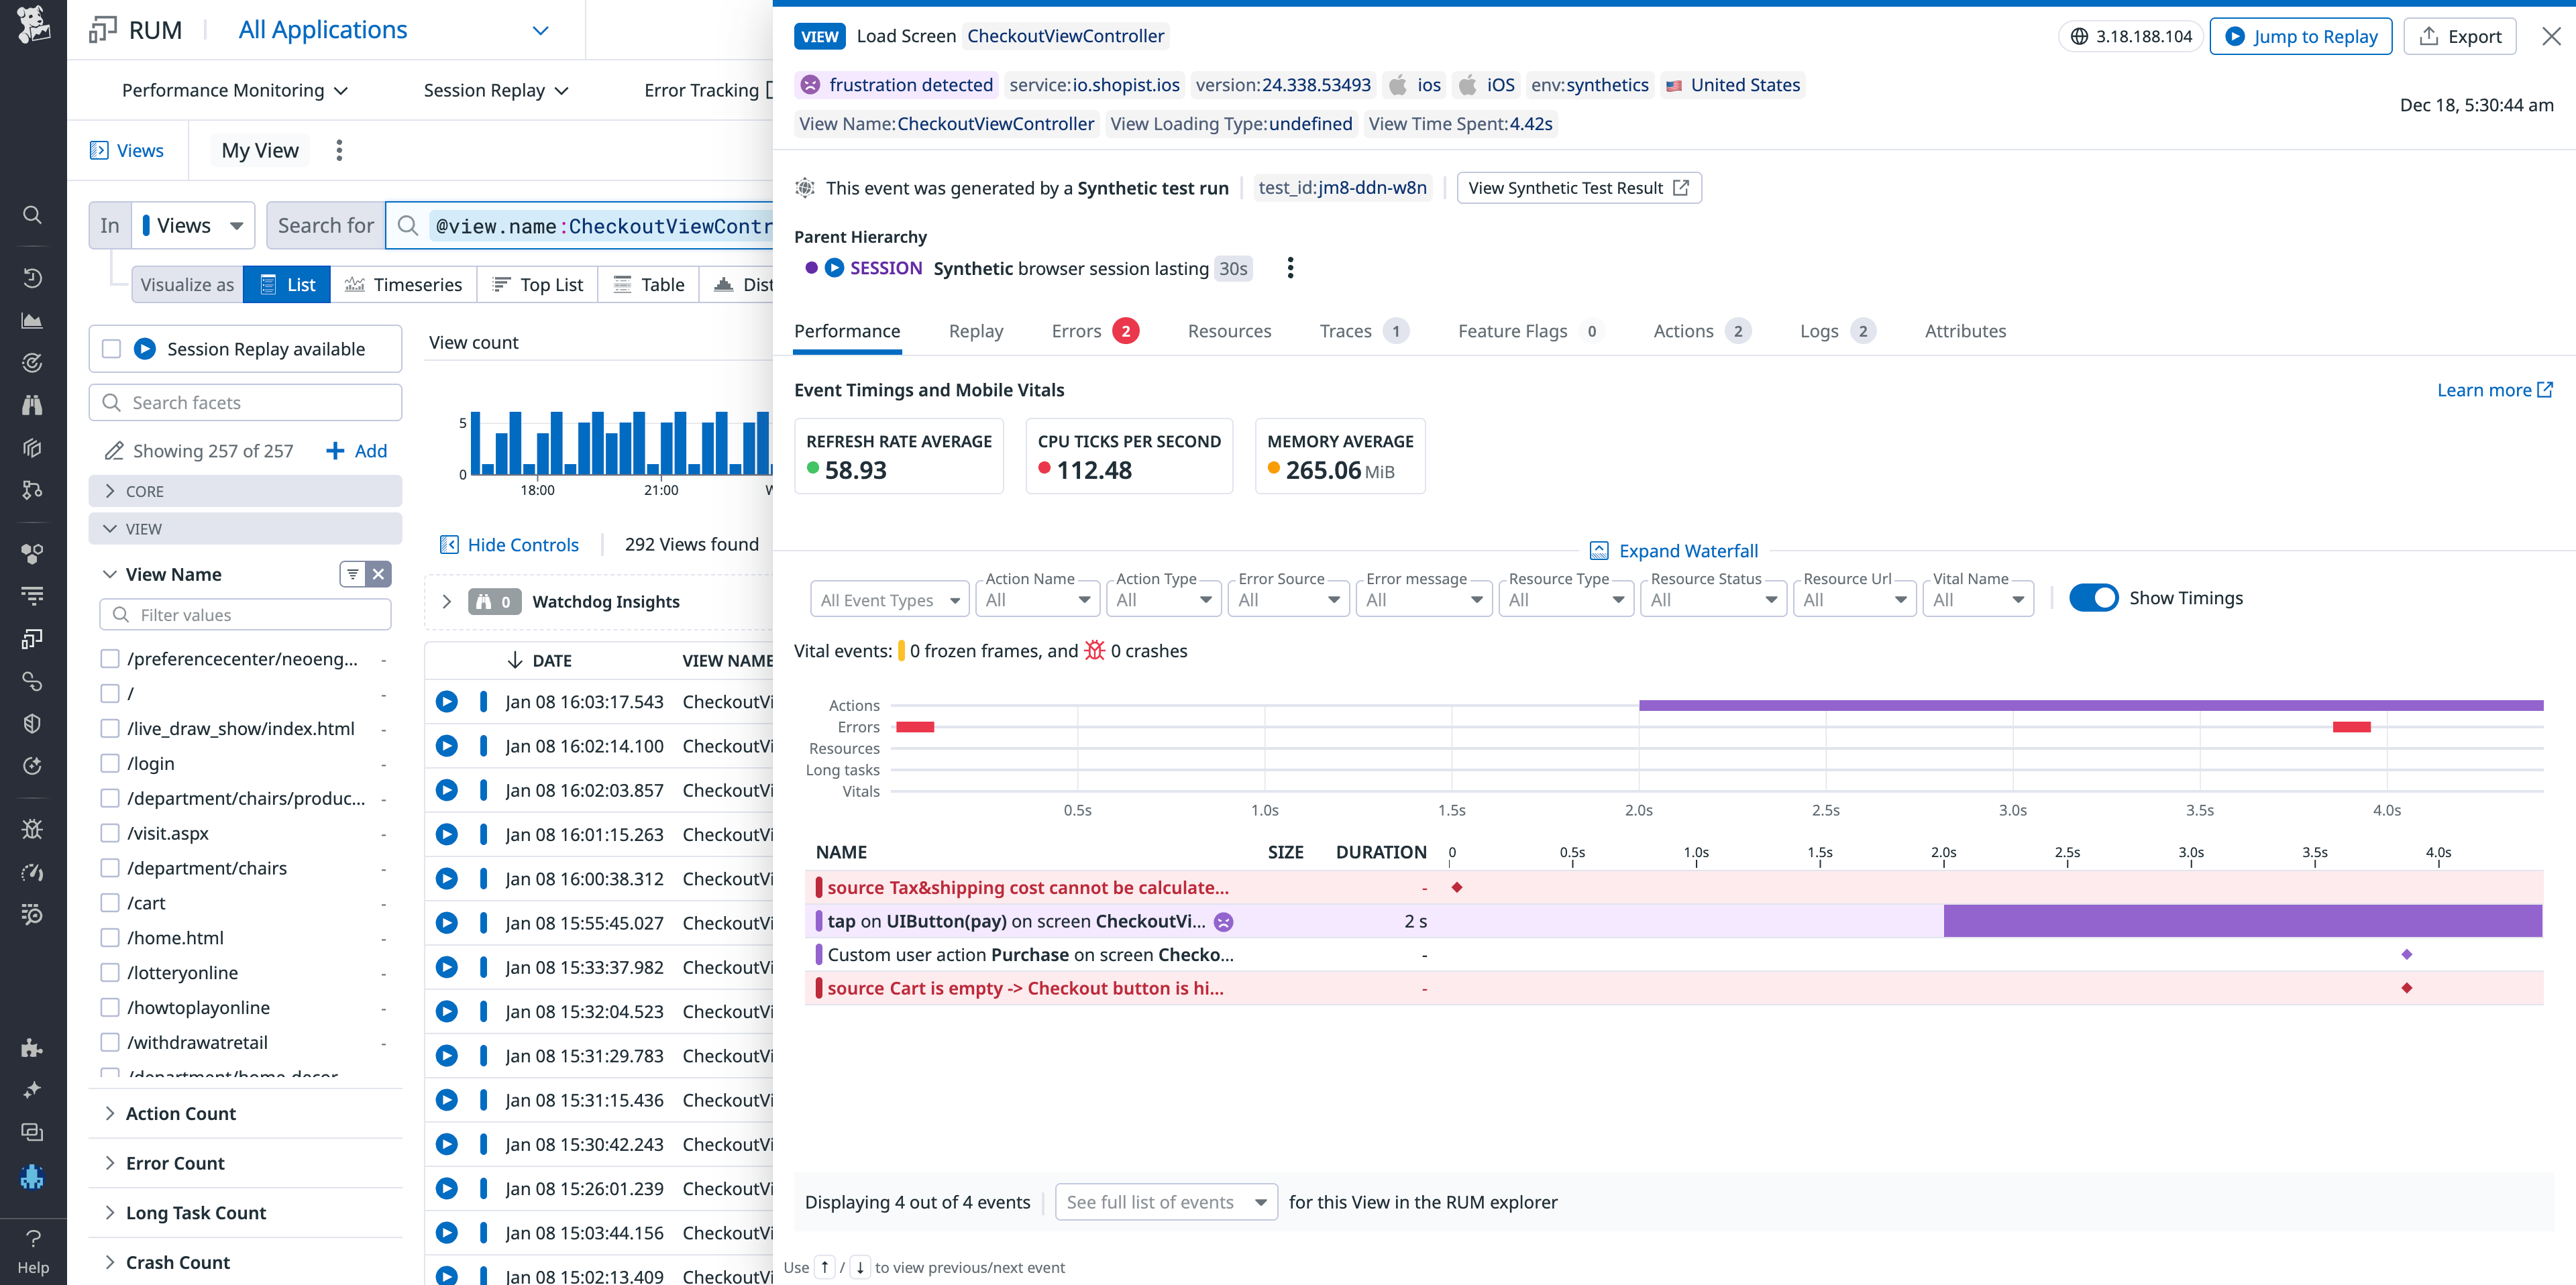Click the Datadog dog logo at top left

(33, 28)
